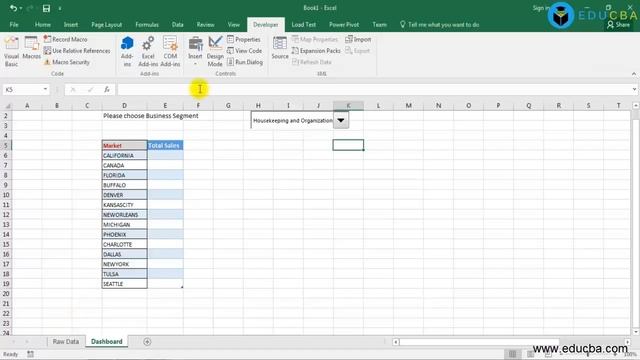Image resolution: width=640 pixels, height=360 pixels.
Task: Click the macro recording status bar icon
Action: pyautogui.click(x=31, y=354)
